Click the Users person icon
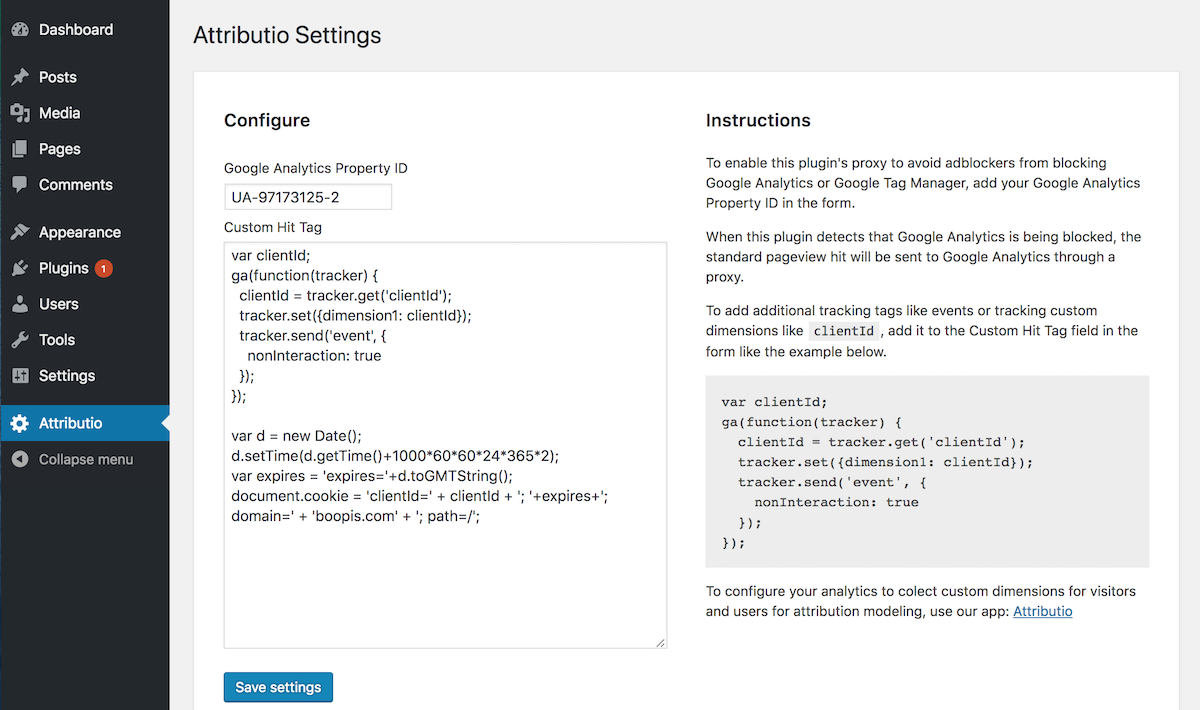 tap(20, 304)
